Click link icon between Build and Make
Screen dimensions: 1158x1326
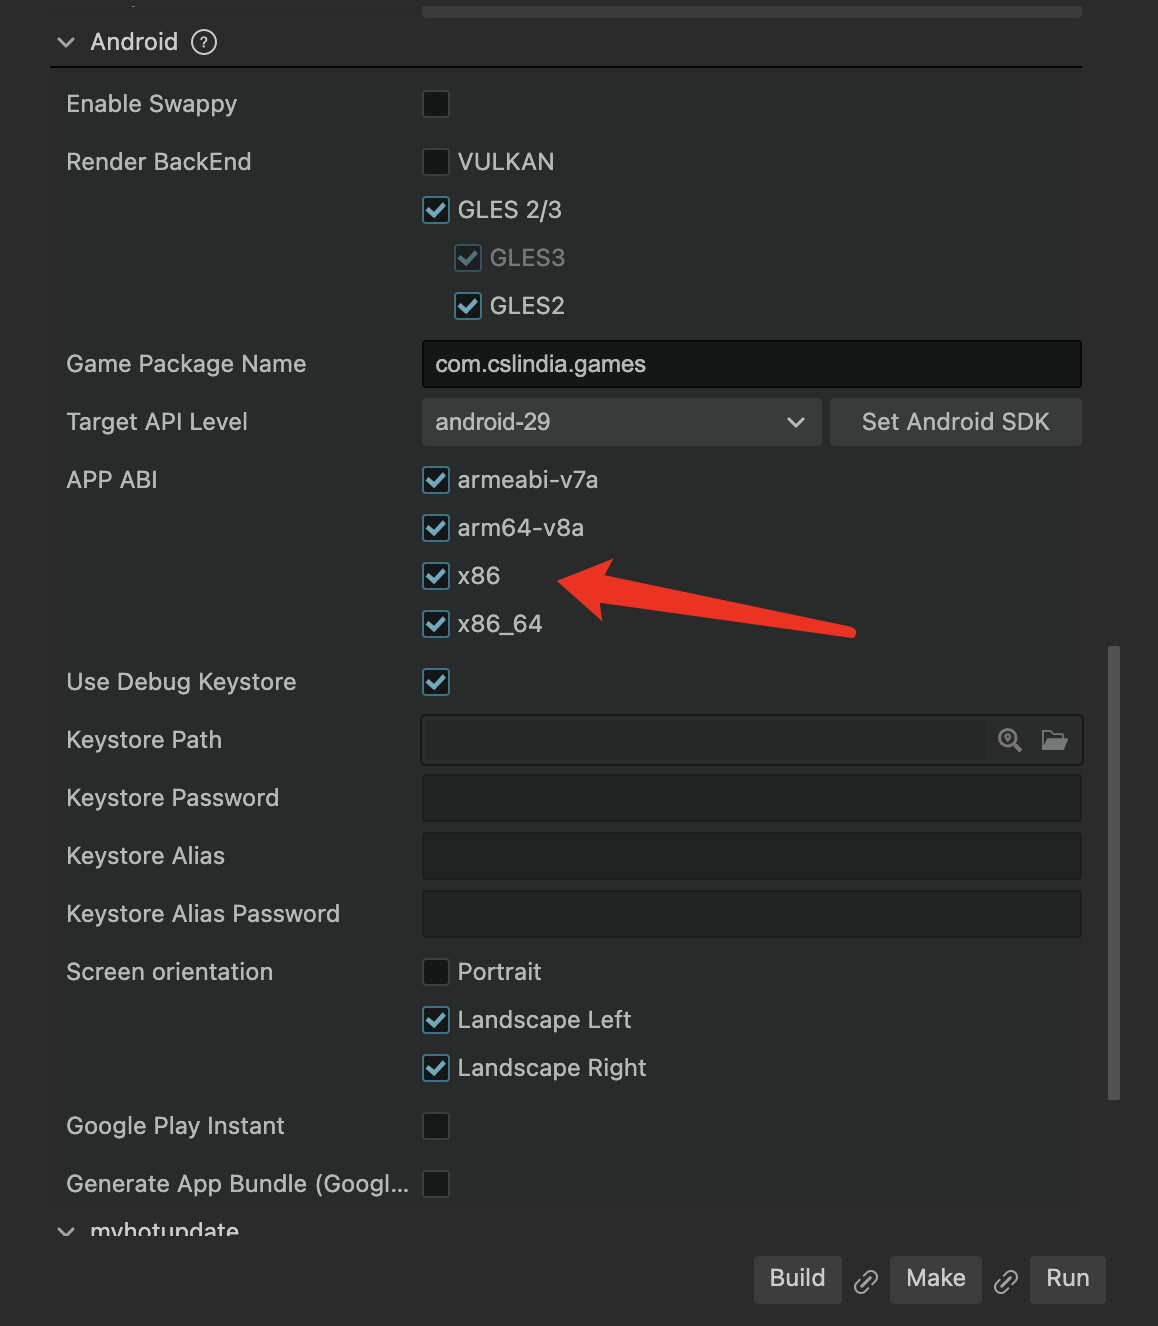pyautogui.click(x=866, y=1281)
